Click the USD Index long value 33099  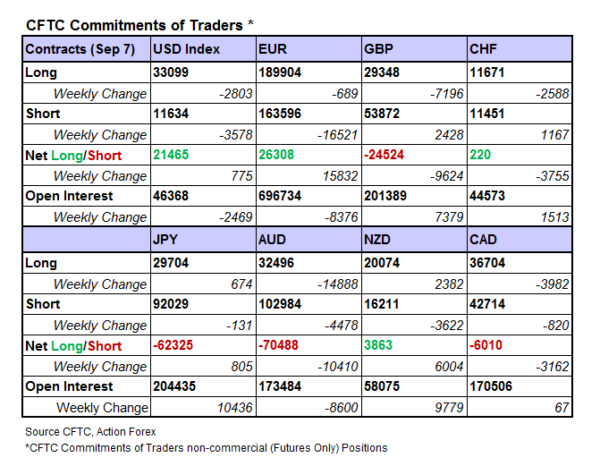coord(172,73)
